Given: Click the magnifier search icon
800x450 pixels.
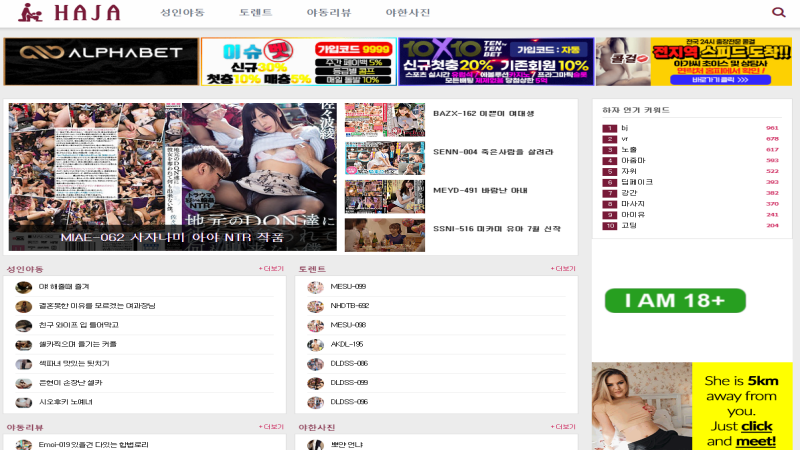Looking at the screenshot, I should click(x=779, y=13).
